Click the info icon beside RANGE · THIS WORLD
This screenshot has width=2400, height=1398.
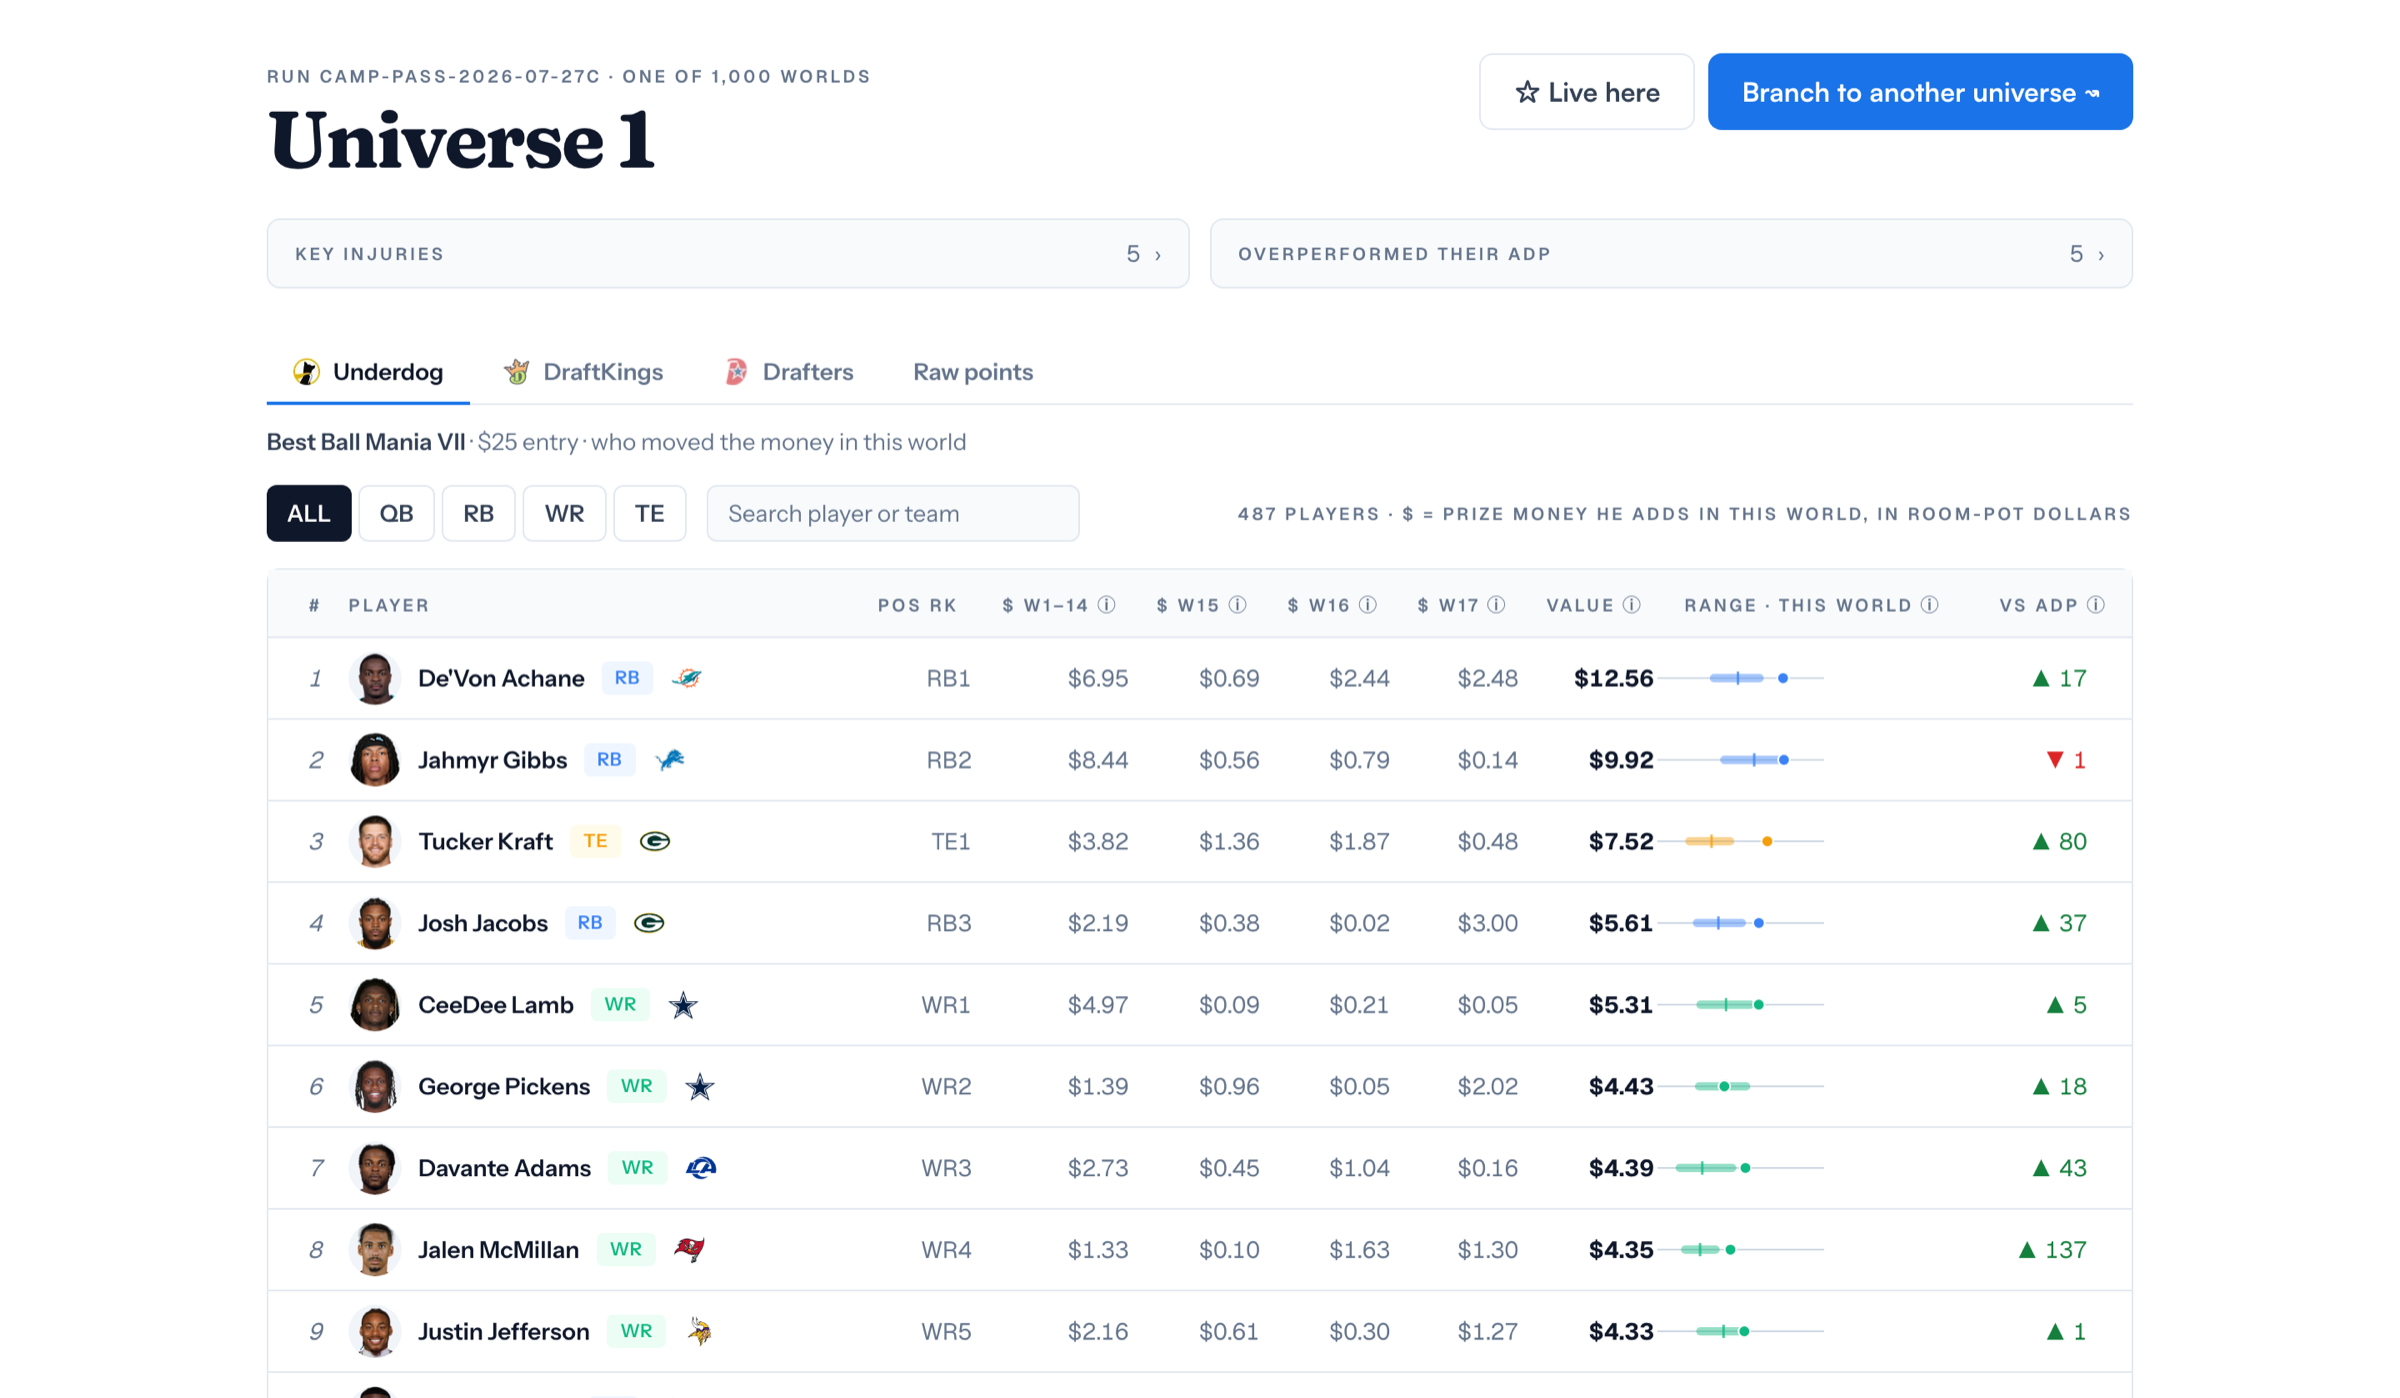point(1930,605)
